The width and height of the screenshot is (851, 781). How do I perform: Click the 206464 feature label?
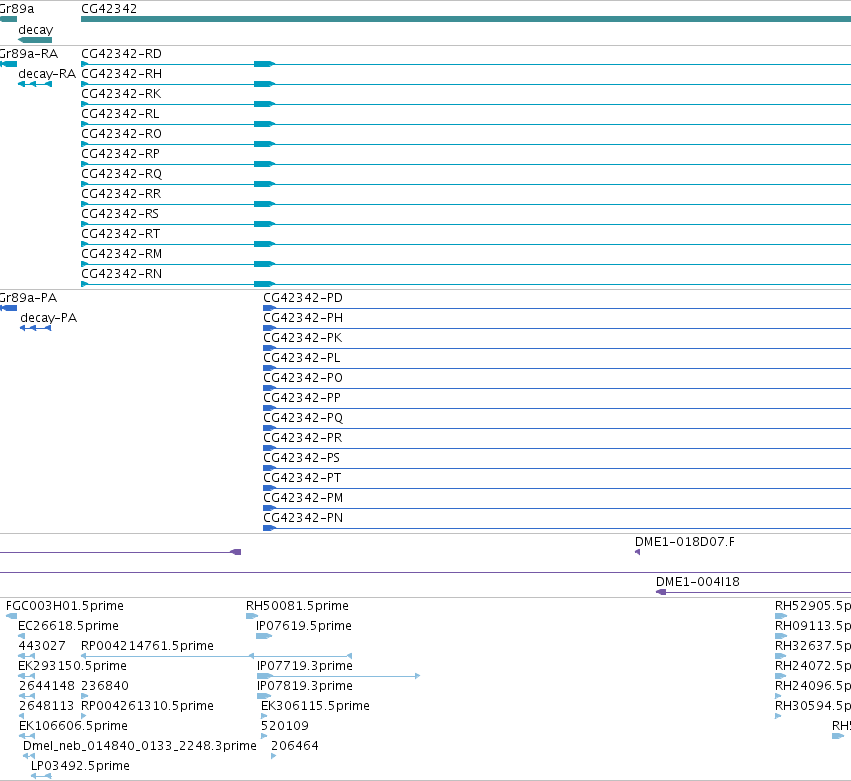295,746
